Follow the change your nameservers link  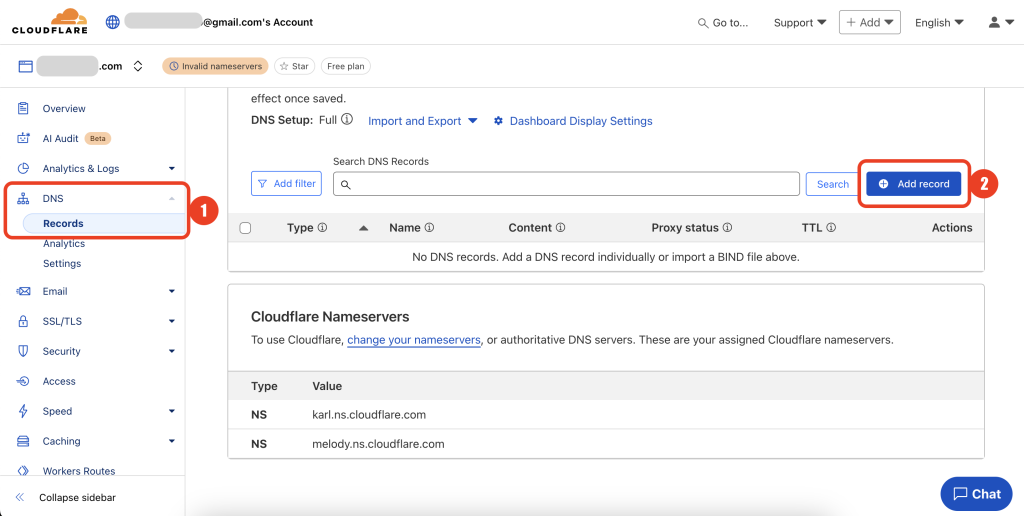[414, 340]
